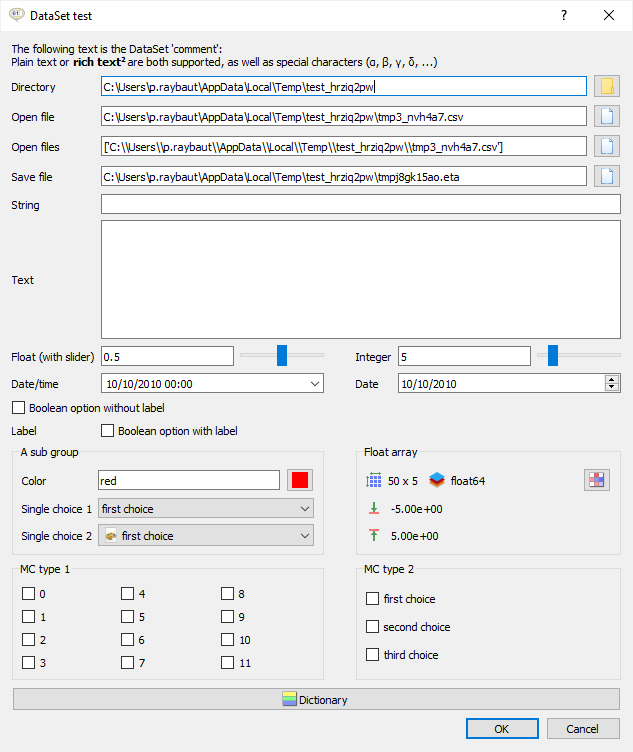Screen dimensions: 633x752
Task: Click the palette icon in Single choice 2
Action: pos(111,536)
